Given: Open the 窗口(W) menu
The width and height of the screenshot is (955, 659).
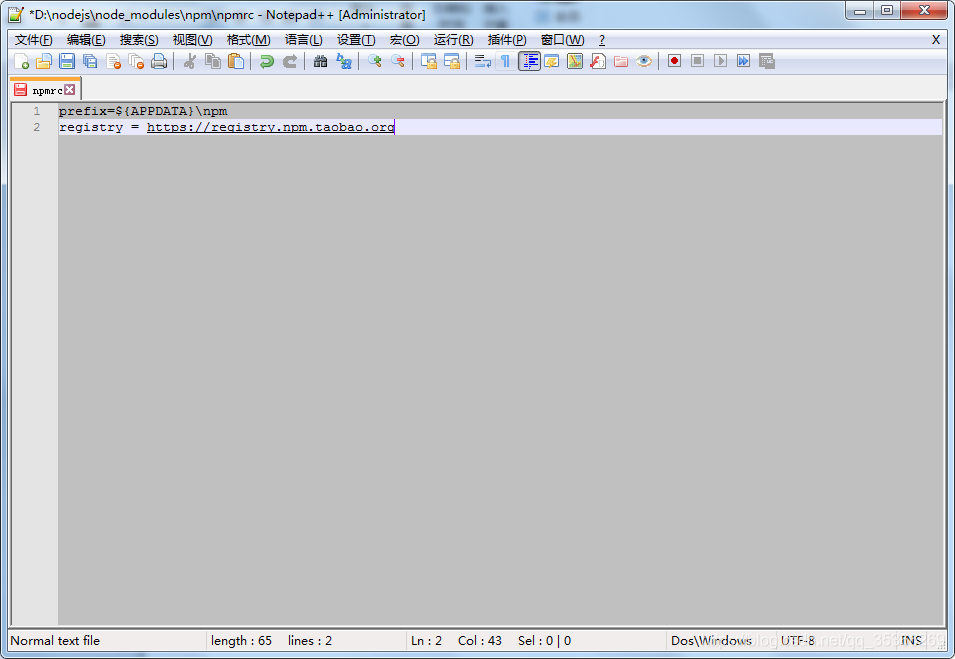Looking at the screenshot, I should pyautogui.click(x=562, y=40).
